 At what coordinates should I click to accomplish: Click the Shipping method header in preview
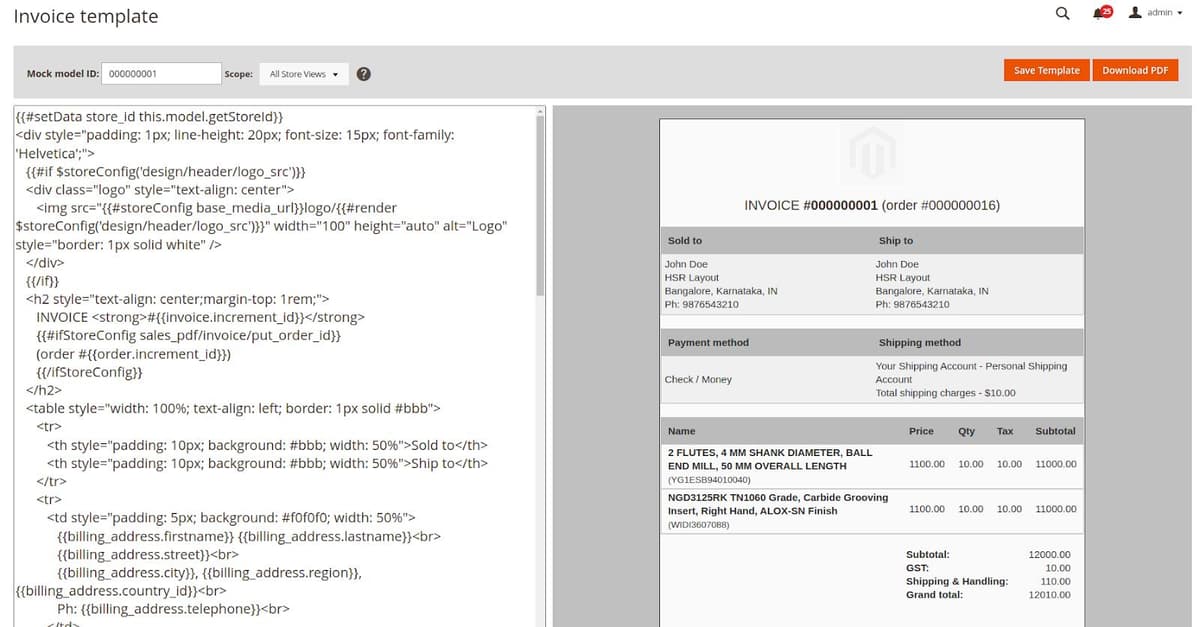(x=920, y=343)
